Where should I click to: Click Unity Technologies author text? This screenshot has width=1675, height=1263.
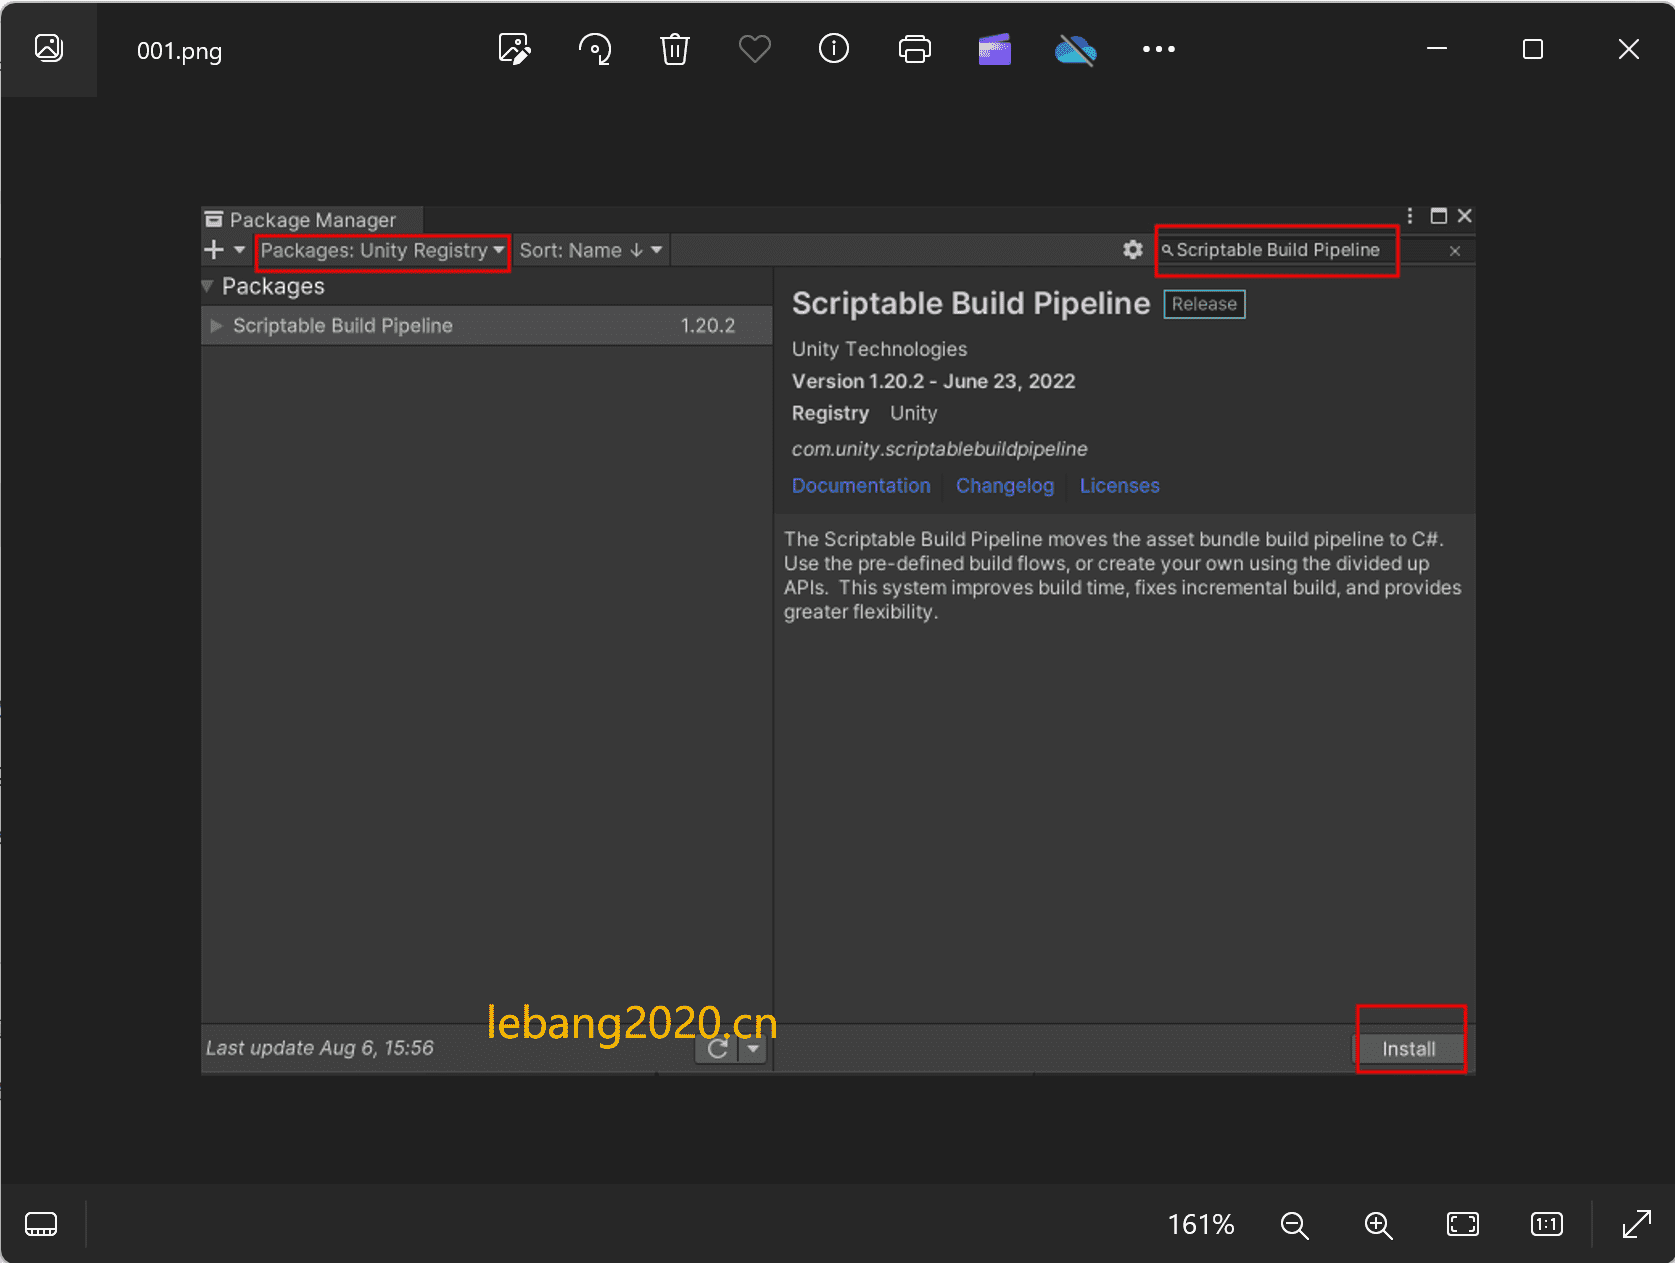879,349
